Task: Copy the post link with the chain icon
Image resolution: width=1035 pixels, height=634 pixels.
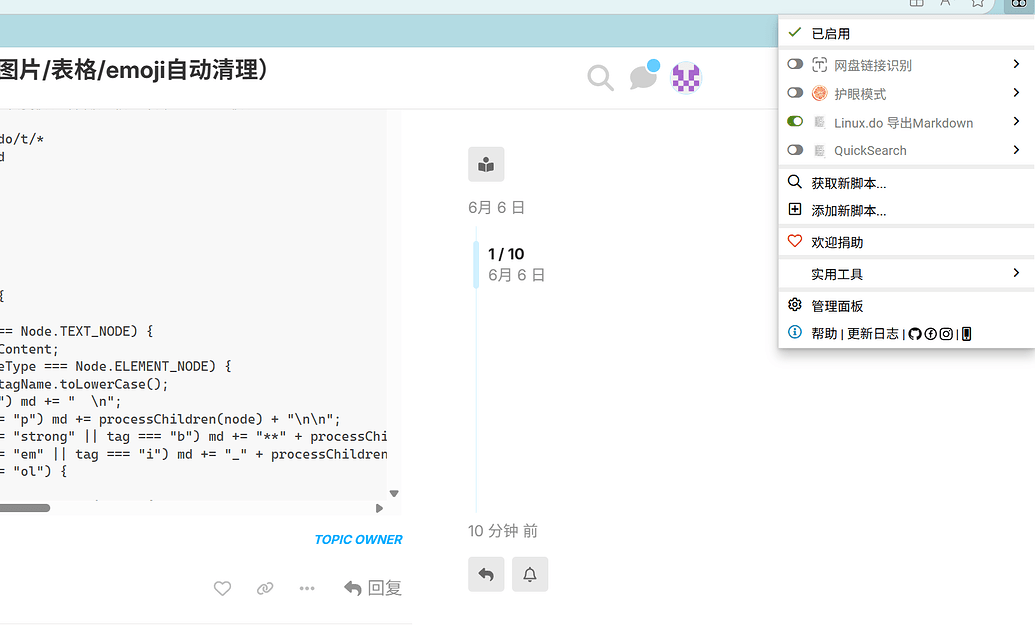Action: pos(265,588)
